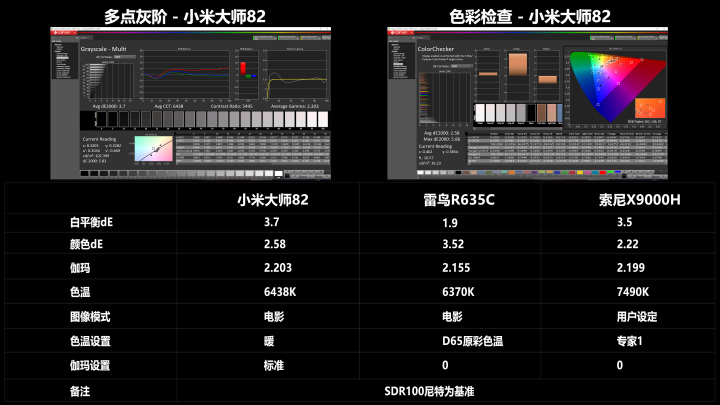The width and height of the screenshot is (720, 405).
Task: Click 'Contrast Ratio: 5495' readout
Action: 231,106
